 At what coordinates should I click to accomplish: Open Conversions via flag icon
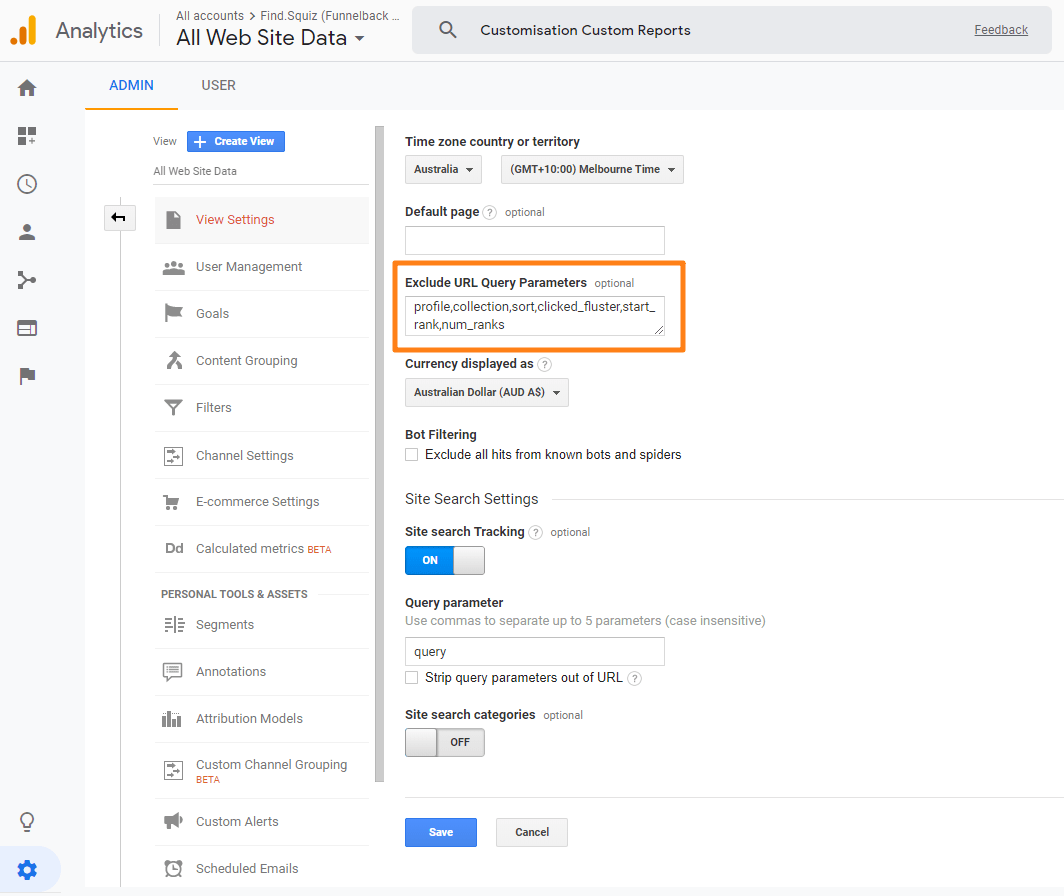point(26,376)
